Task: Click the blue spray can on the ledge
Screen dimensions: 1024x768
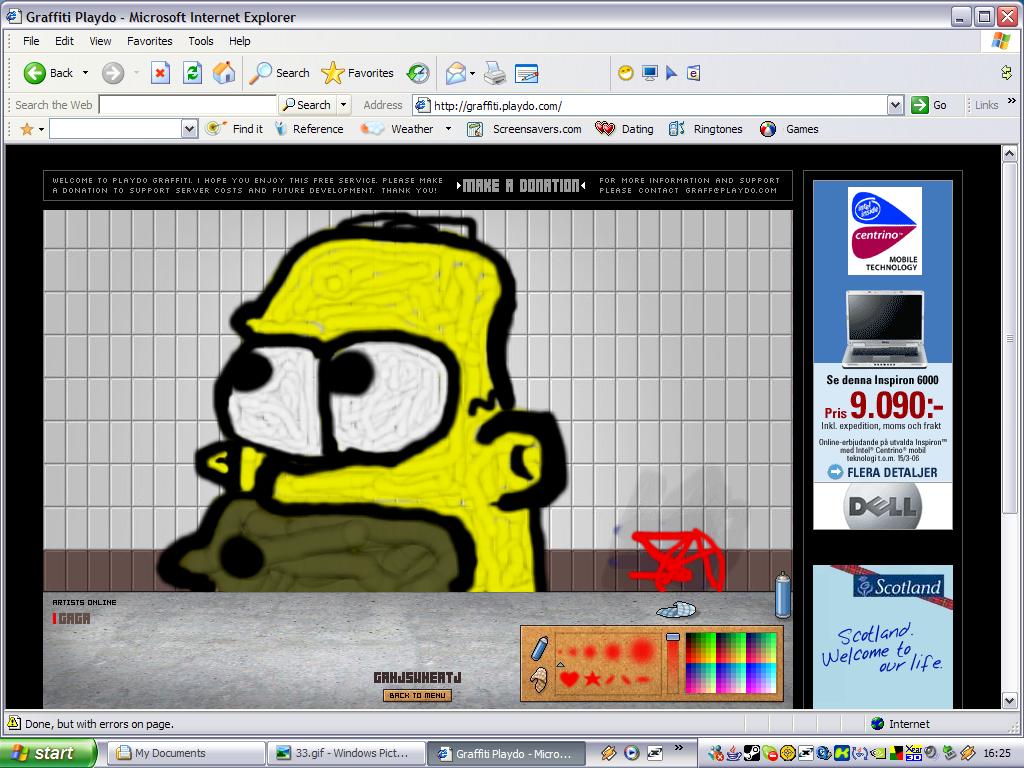Action: click(x=782, y=594)
